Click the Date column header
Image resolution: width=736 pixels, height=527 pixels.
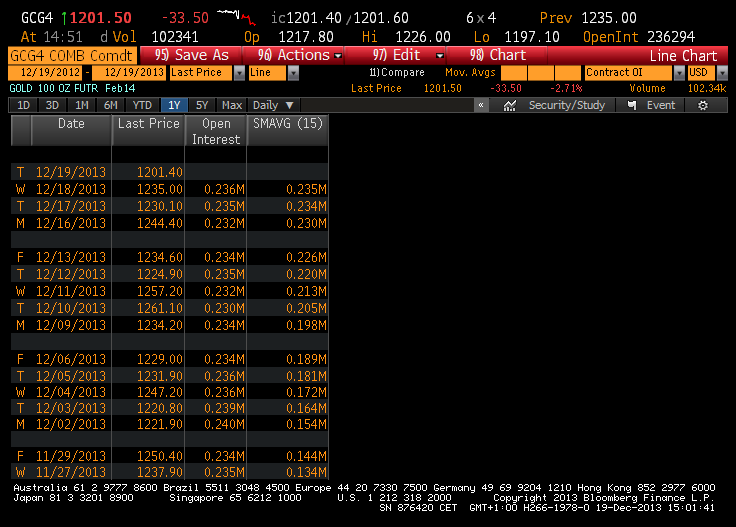(x=71, y=130)
